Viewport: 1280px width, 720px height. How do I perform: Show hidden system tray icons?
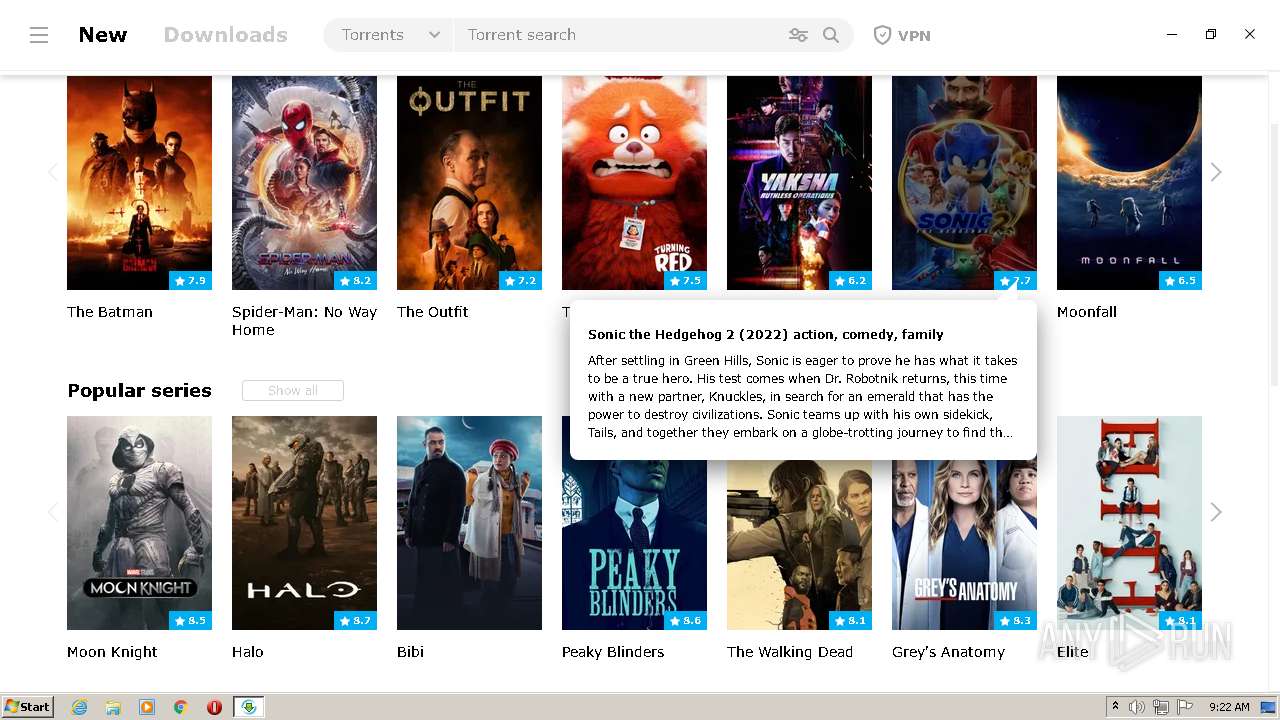click(x=1115, y=707)
